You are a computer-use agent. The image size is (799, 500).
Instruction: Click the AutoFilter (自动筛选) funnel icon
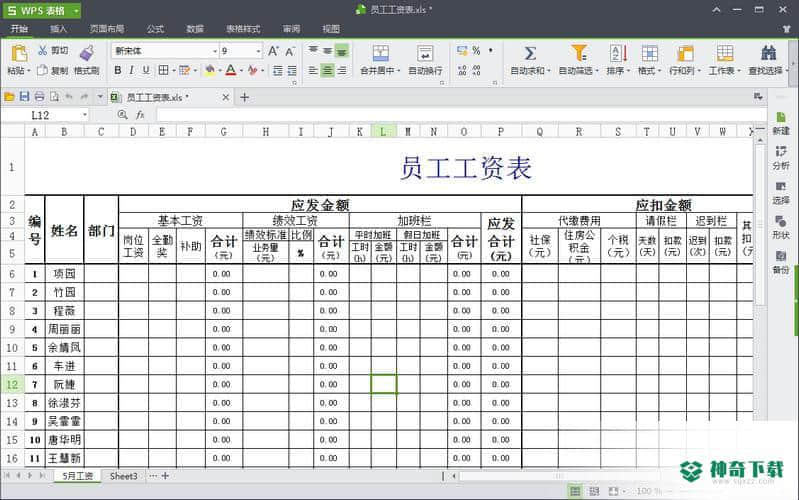point(578,54)
